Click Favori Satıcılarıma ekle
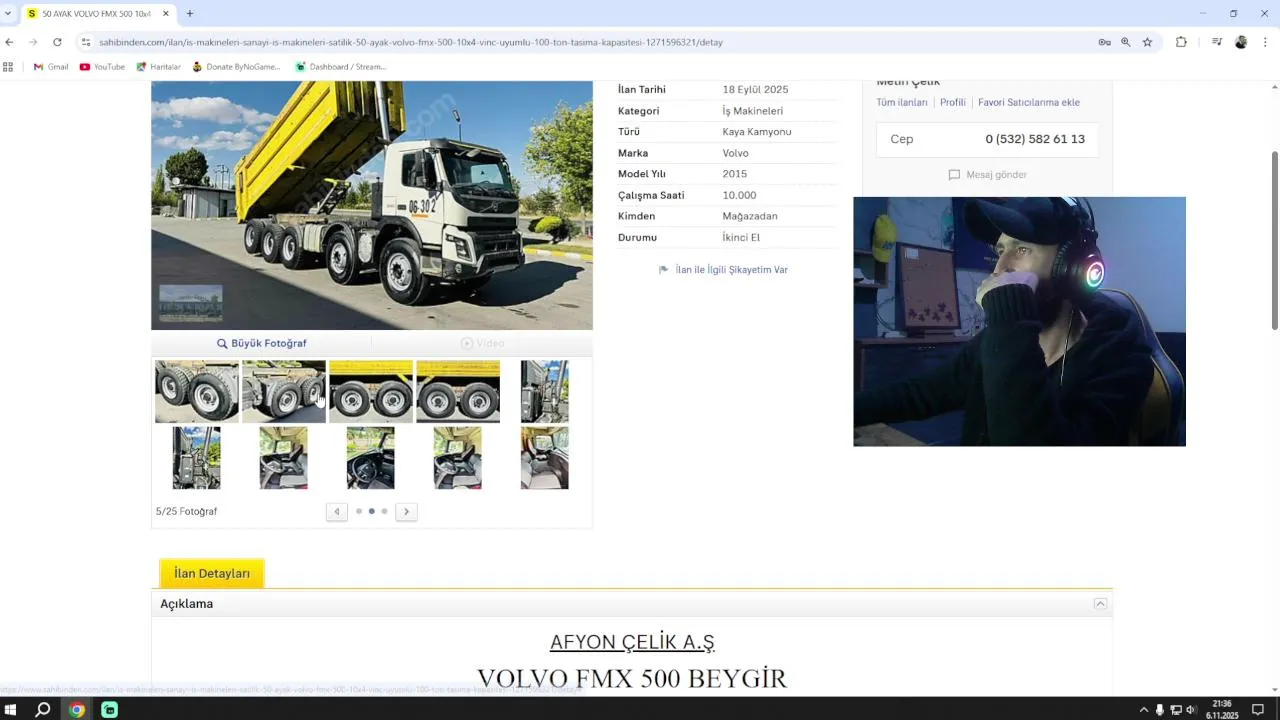1280x720 pixels. tap(1029, 102)
